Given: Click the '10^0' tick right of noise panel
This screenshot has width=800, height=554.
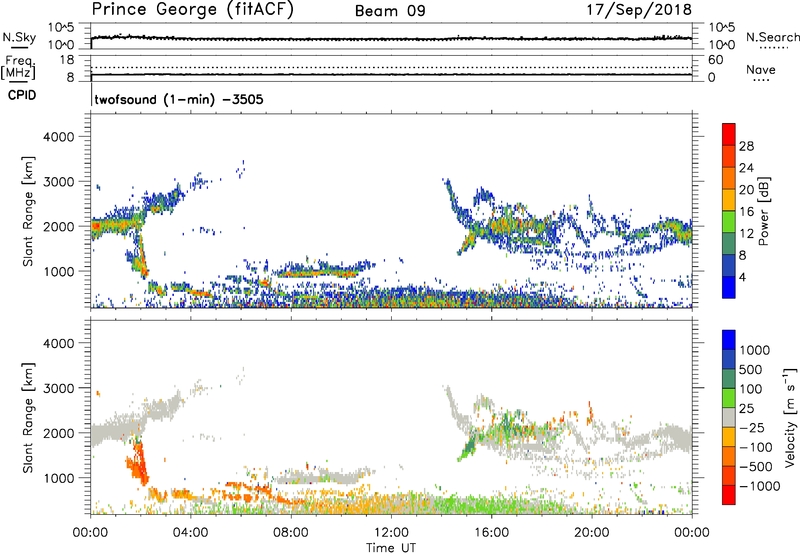Looking at the screenshot, I should click(x=722, y=45).
